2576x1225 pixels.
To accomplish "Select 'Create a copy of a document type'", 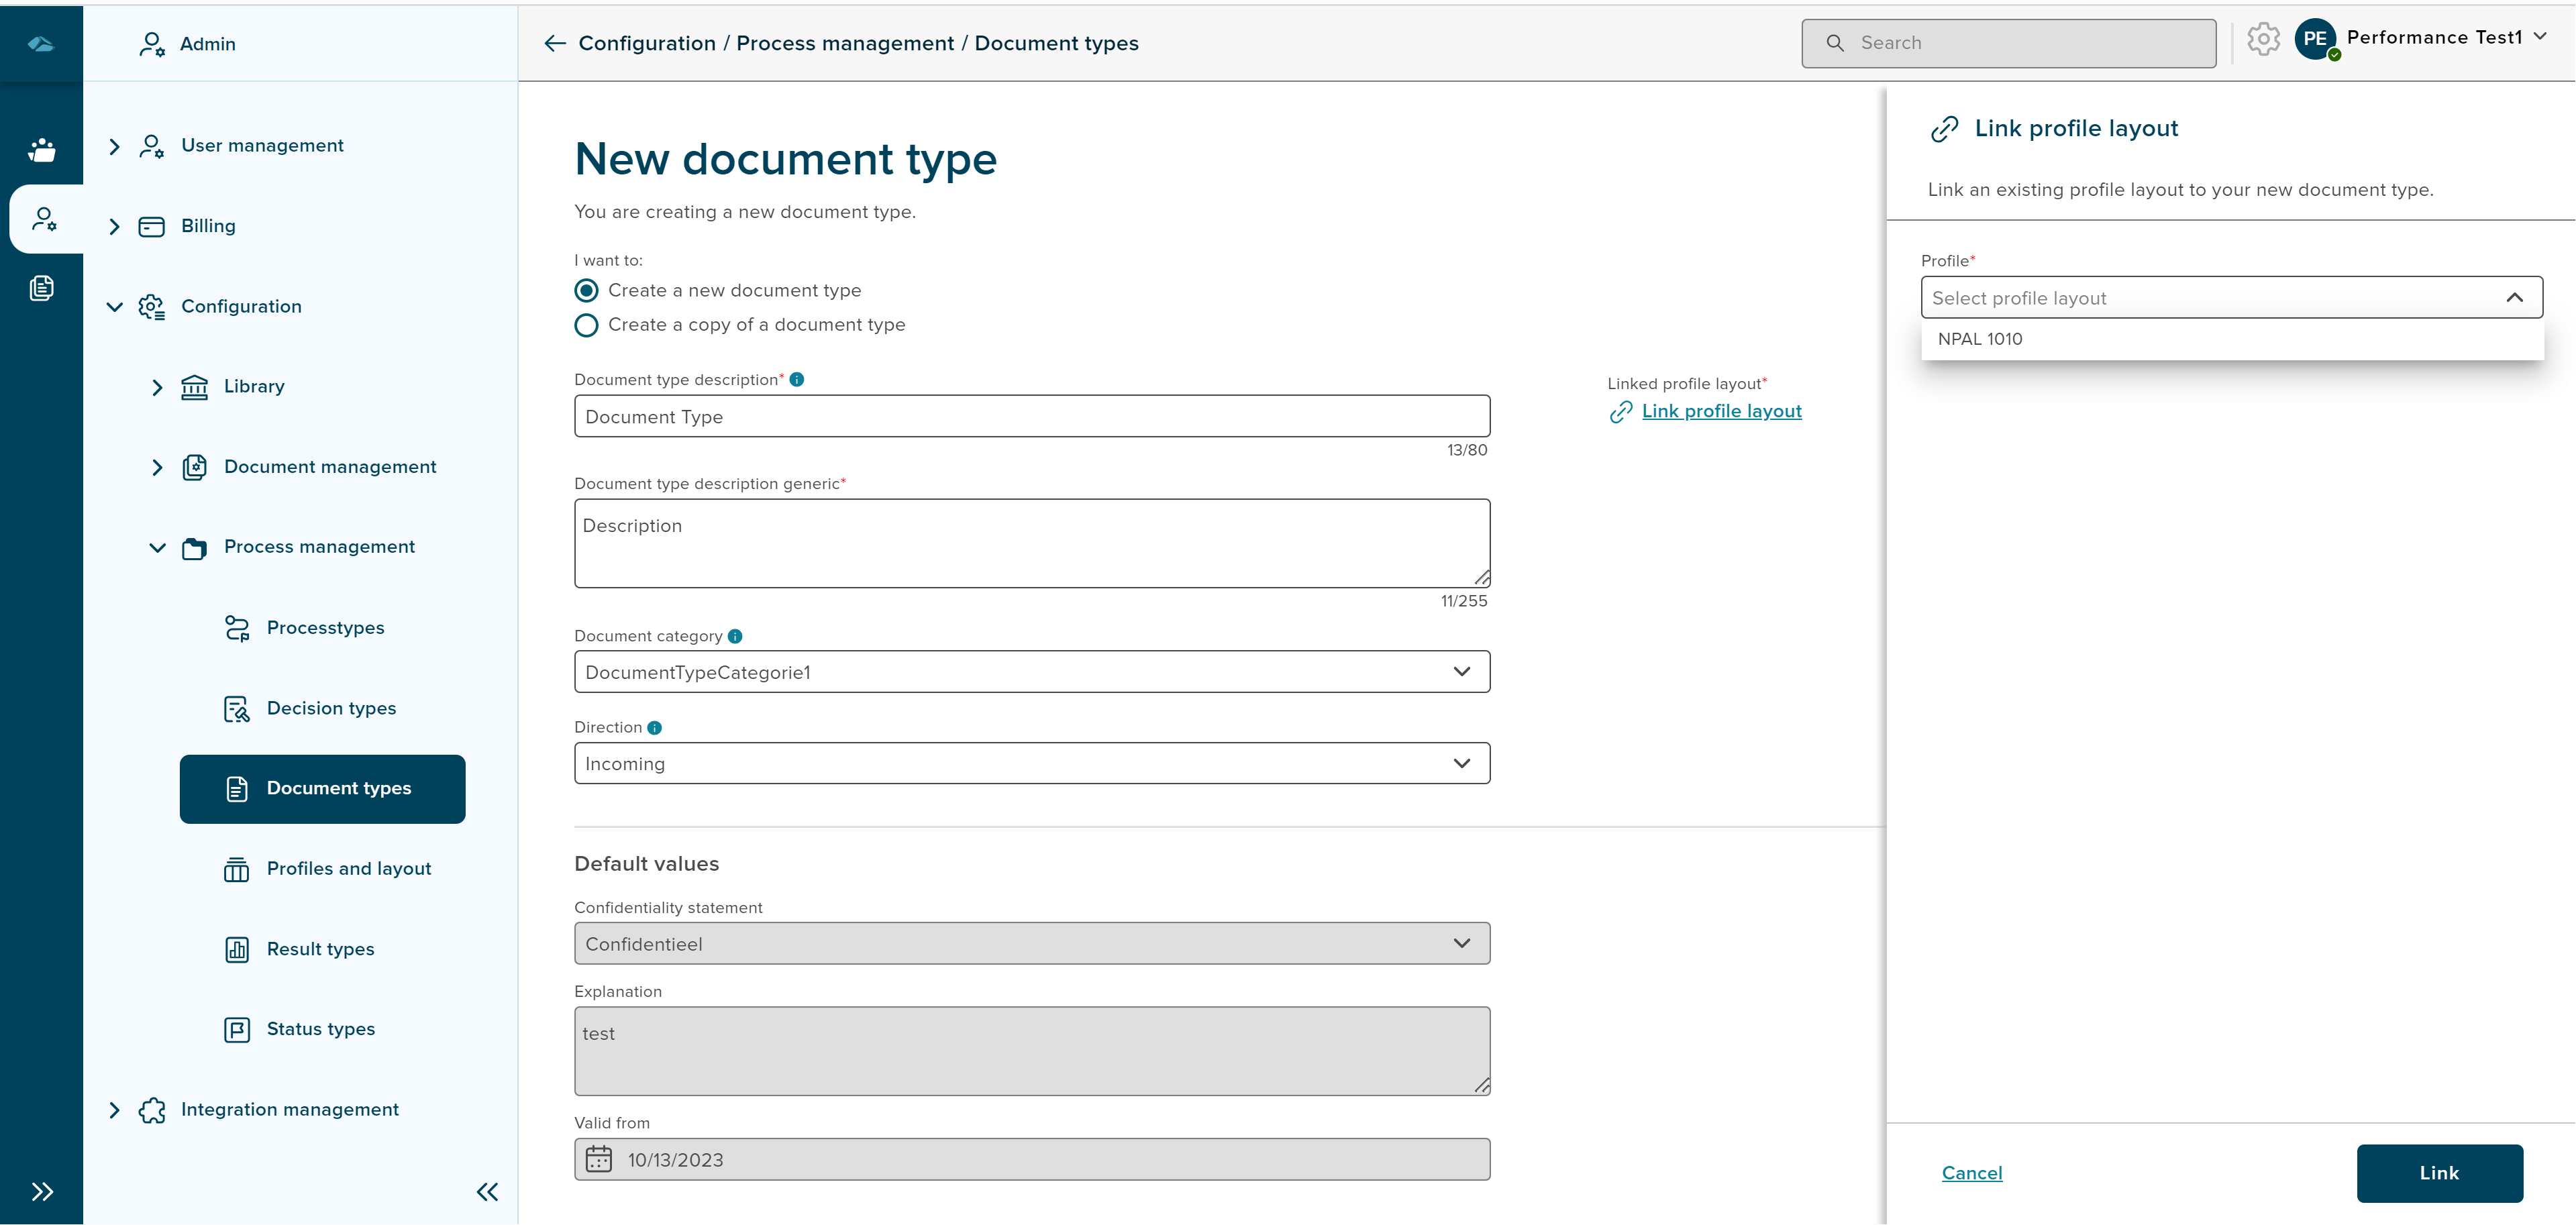I will click(586, 325).
